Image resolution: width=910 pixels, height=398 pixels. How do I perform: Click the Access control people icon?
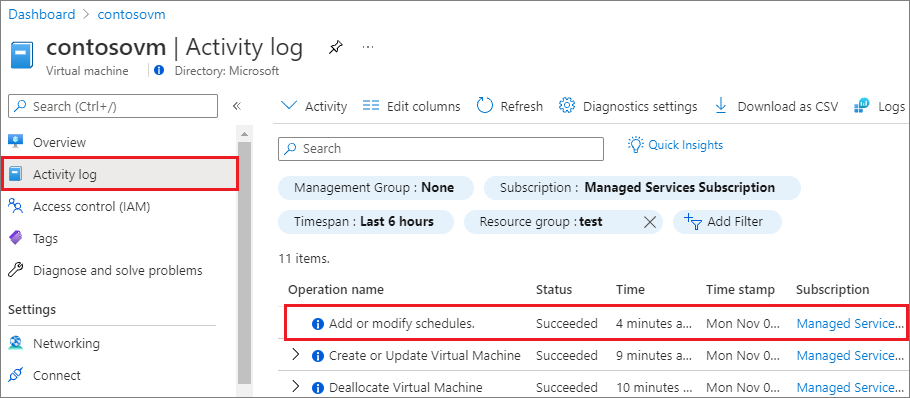click(16, 206)
